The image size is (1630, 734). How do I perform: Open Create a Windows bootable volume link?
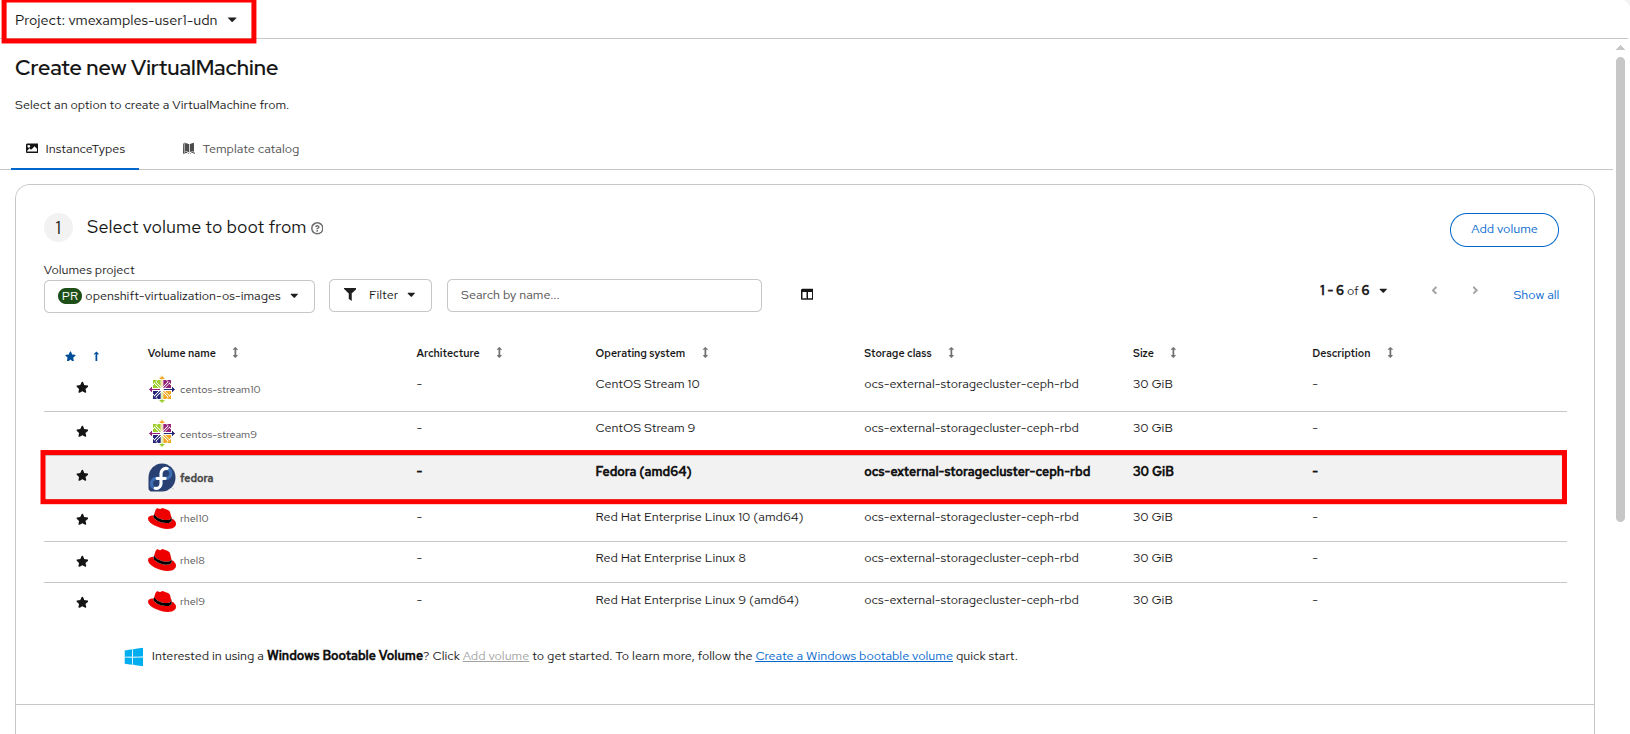854,656
